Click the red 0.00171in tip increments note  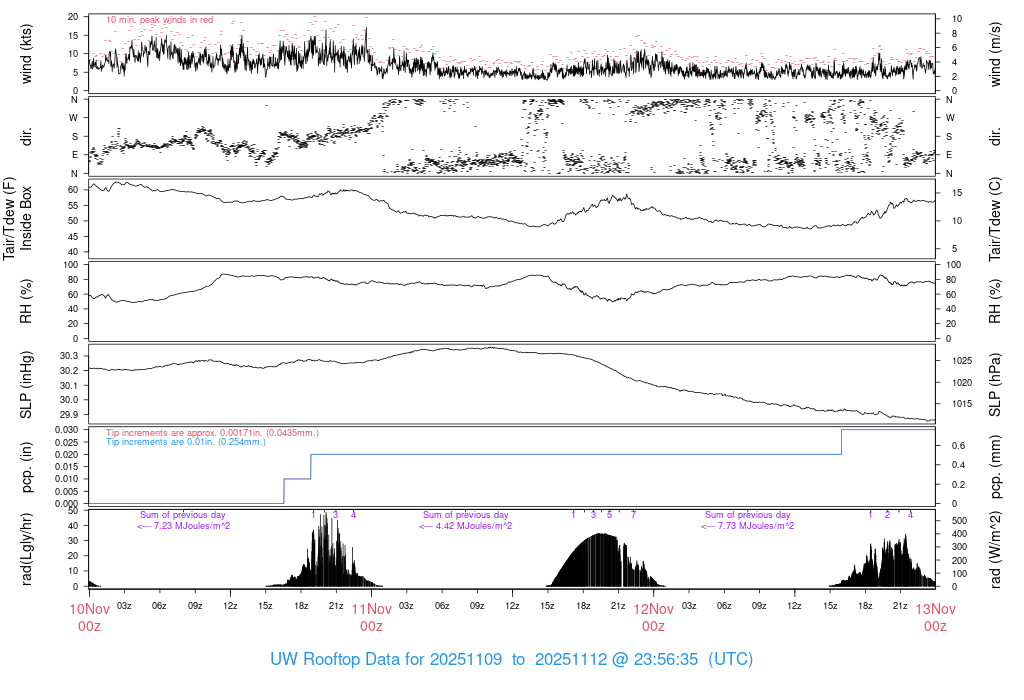pyautogui.click(x=212, y=432)
